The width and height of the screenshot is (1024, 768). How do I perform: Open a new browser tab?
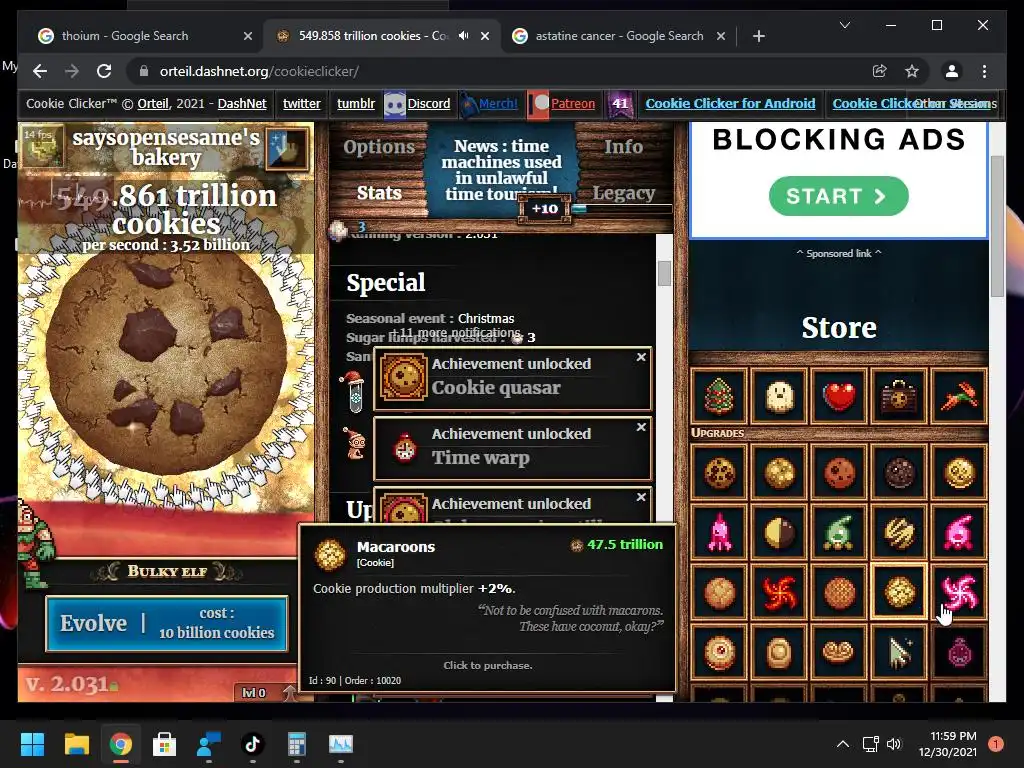click(758, 36)
